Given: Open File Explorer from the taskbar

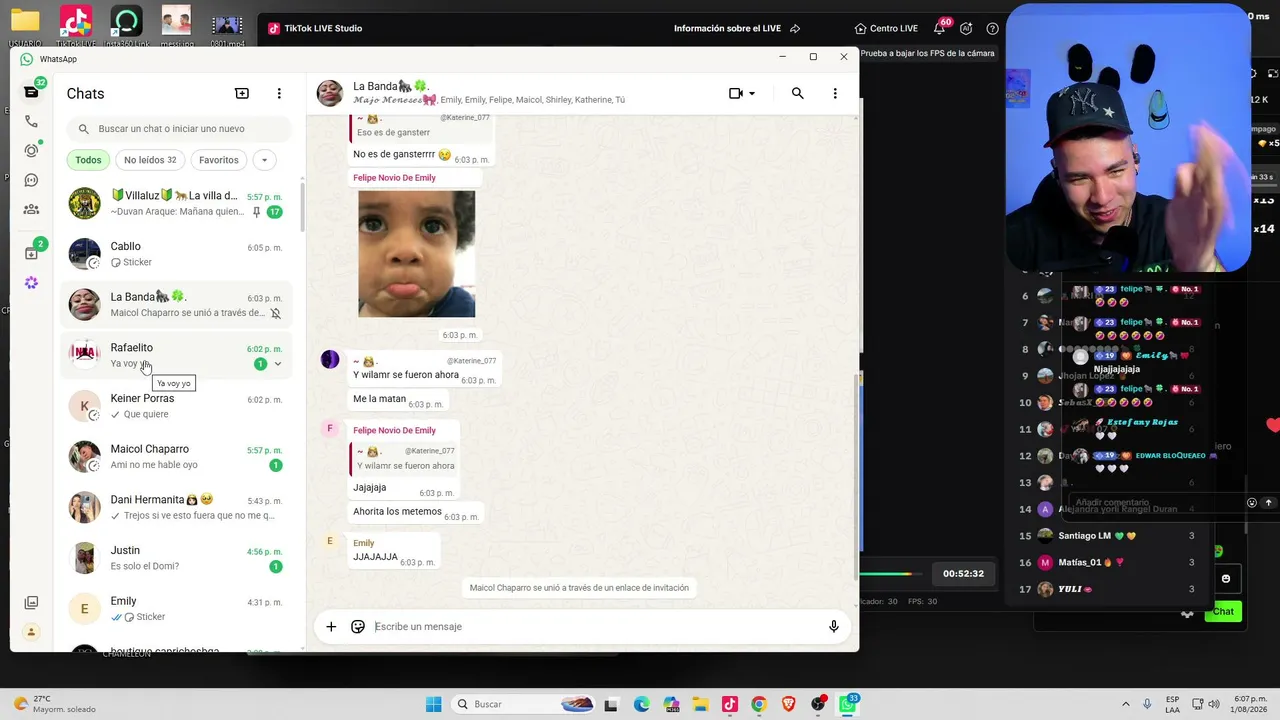Looking at the screenshot, I should (x=700, y=704).
